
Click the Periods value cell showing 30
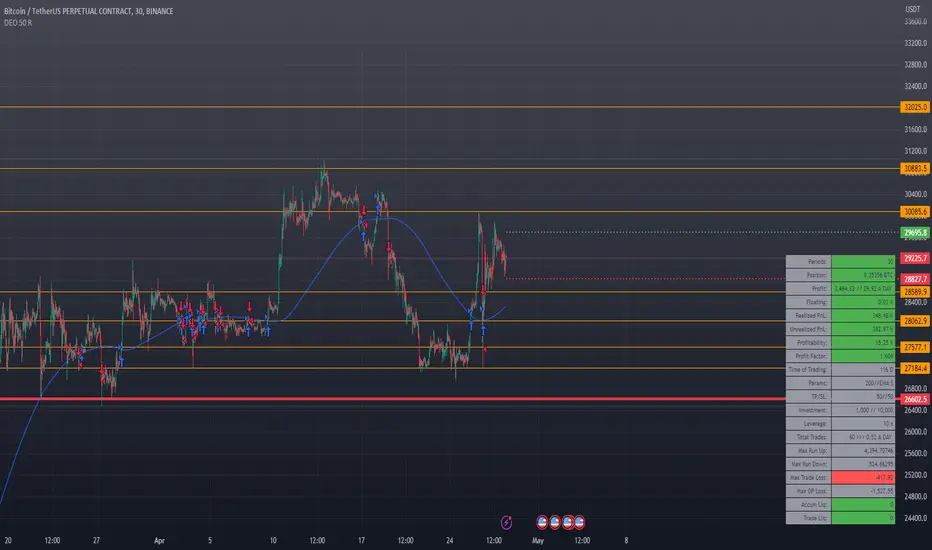863,262
